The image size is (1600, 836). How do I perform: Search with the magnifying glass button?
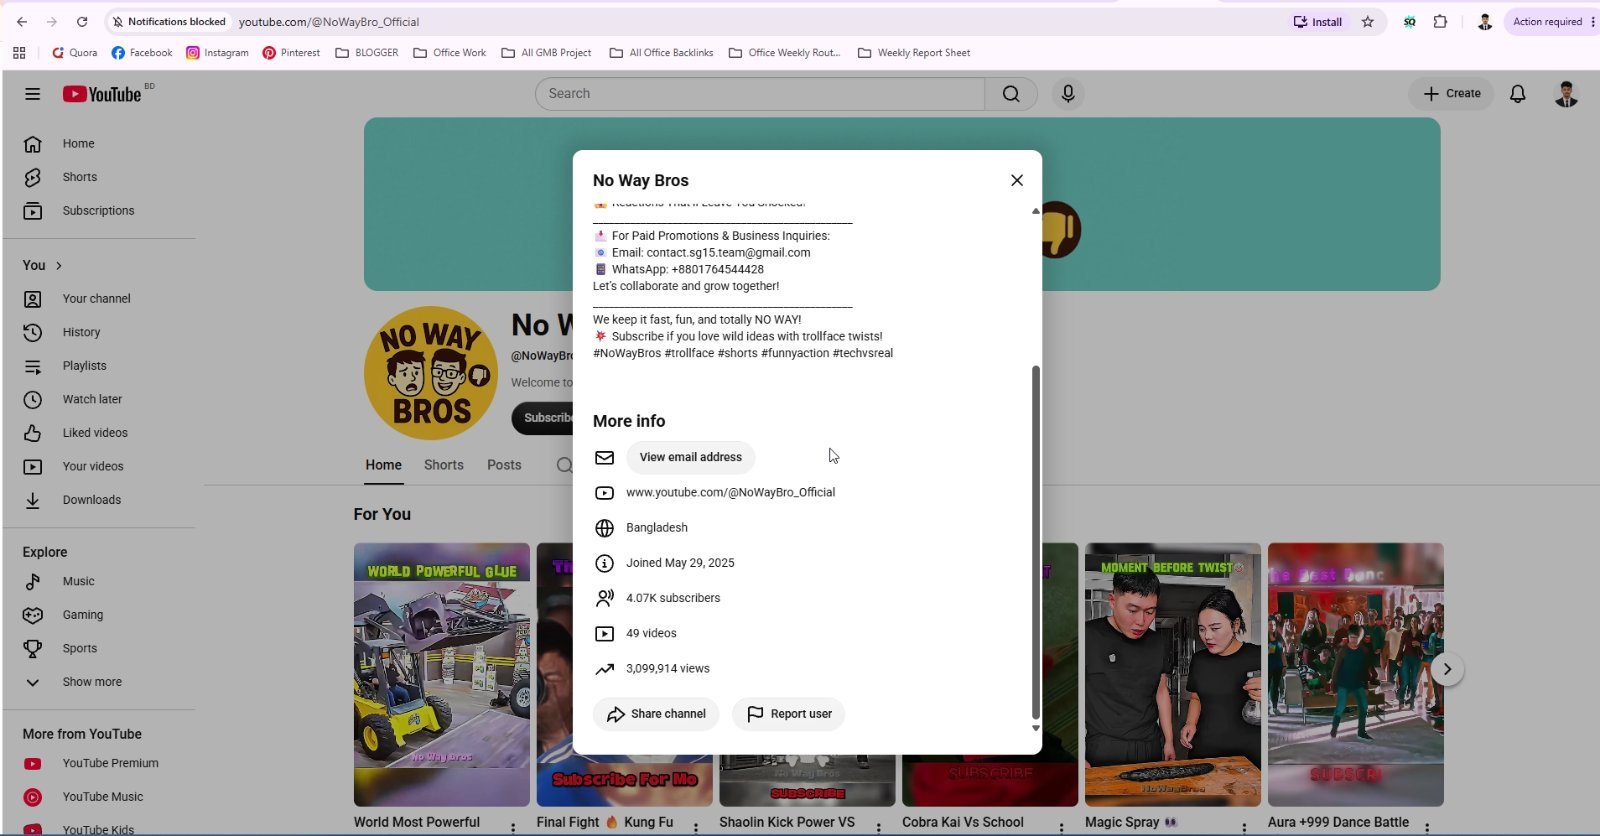pos(1011,94)
